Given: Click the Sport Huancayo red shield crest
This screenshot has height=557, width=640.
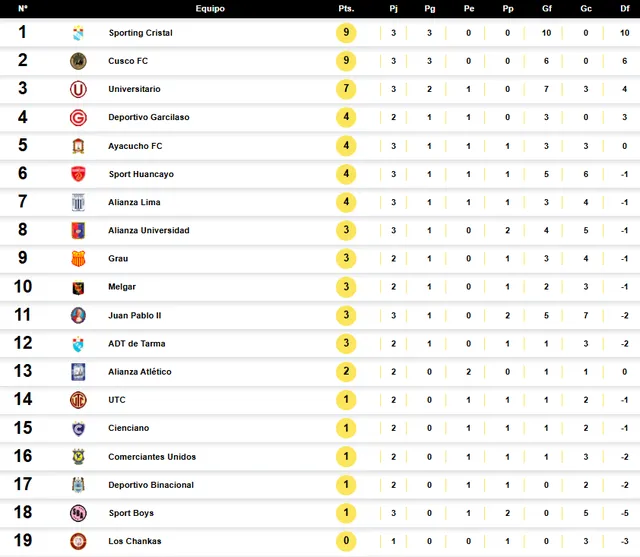Looking at the screenshot, I should point(78,174).
